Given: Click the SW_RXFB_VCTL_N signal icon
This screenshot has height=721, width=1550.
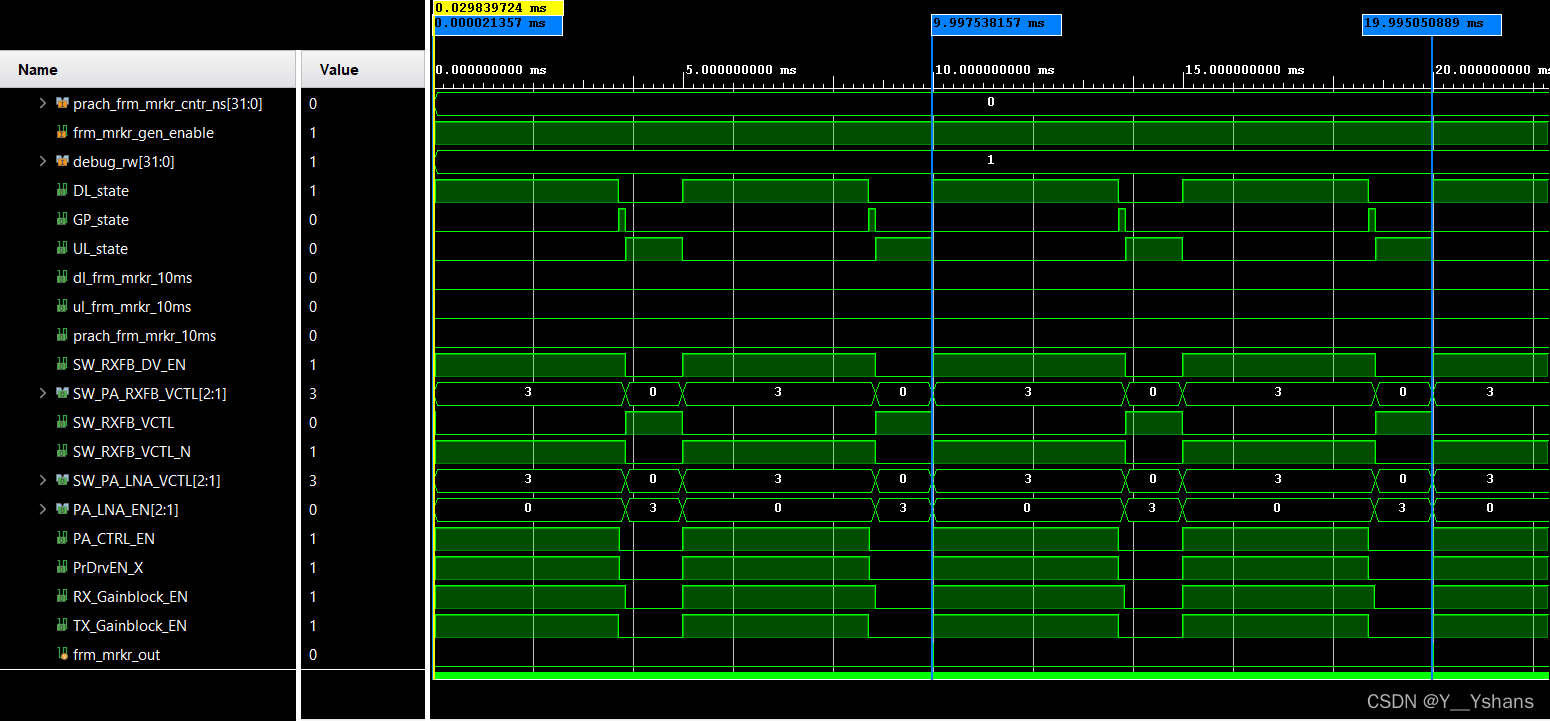Looking at the screenshot, I should tap(62, 451).
